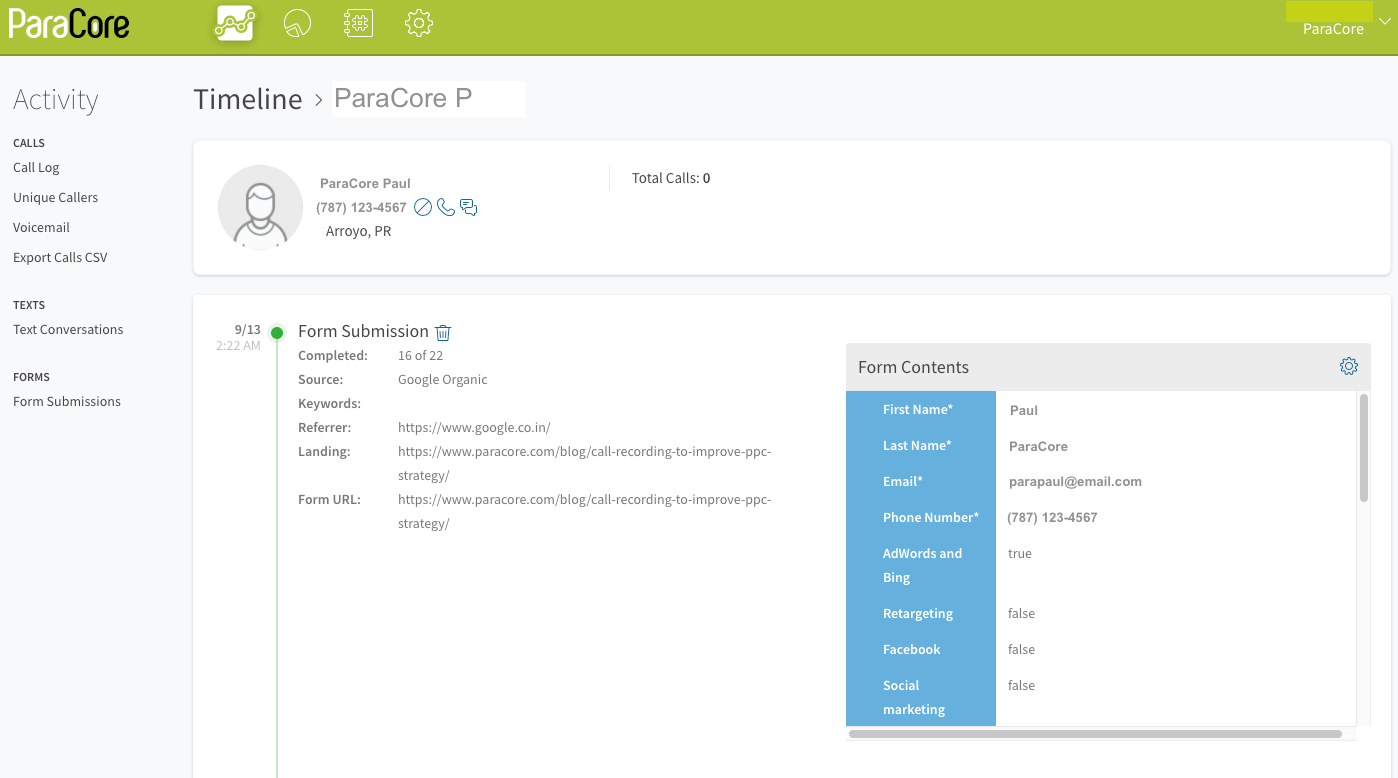Open the Reports pie chart icon
Screen dimensions: 1398x778
(x=297, y=23)
